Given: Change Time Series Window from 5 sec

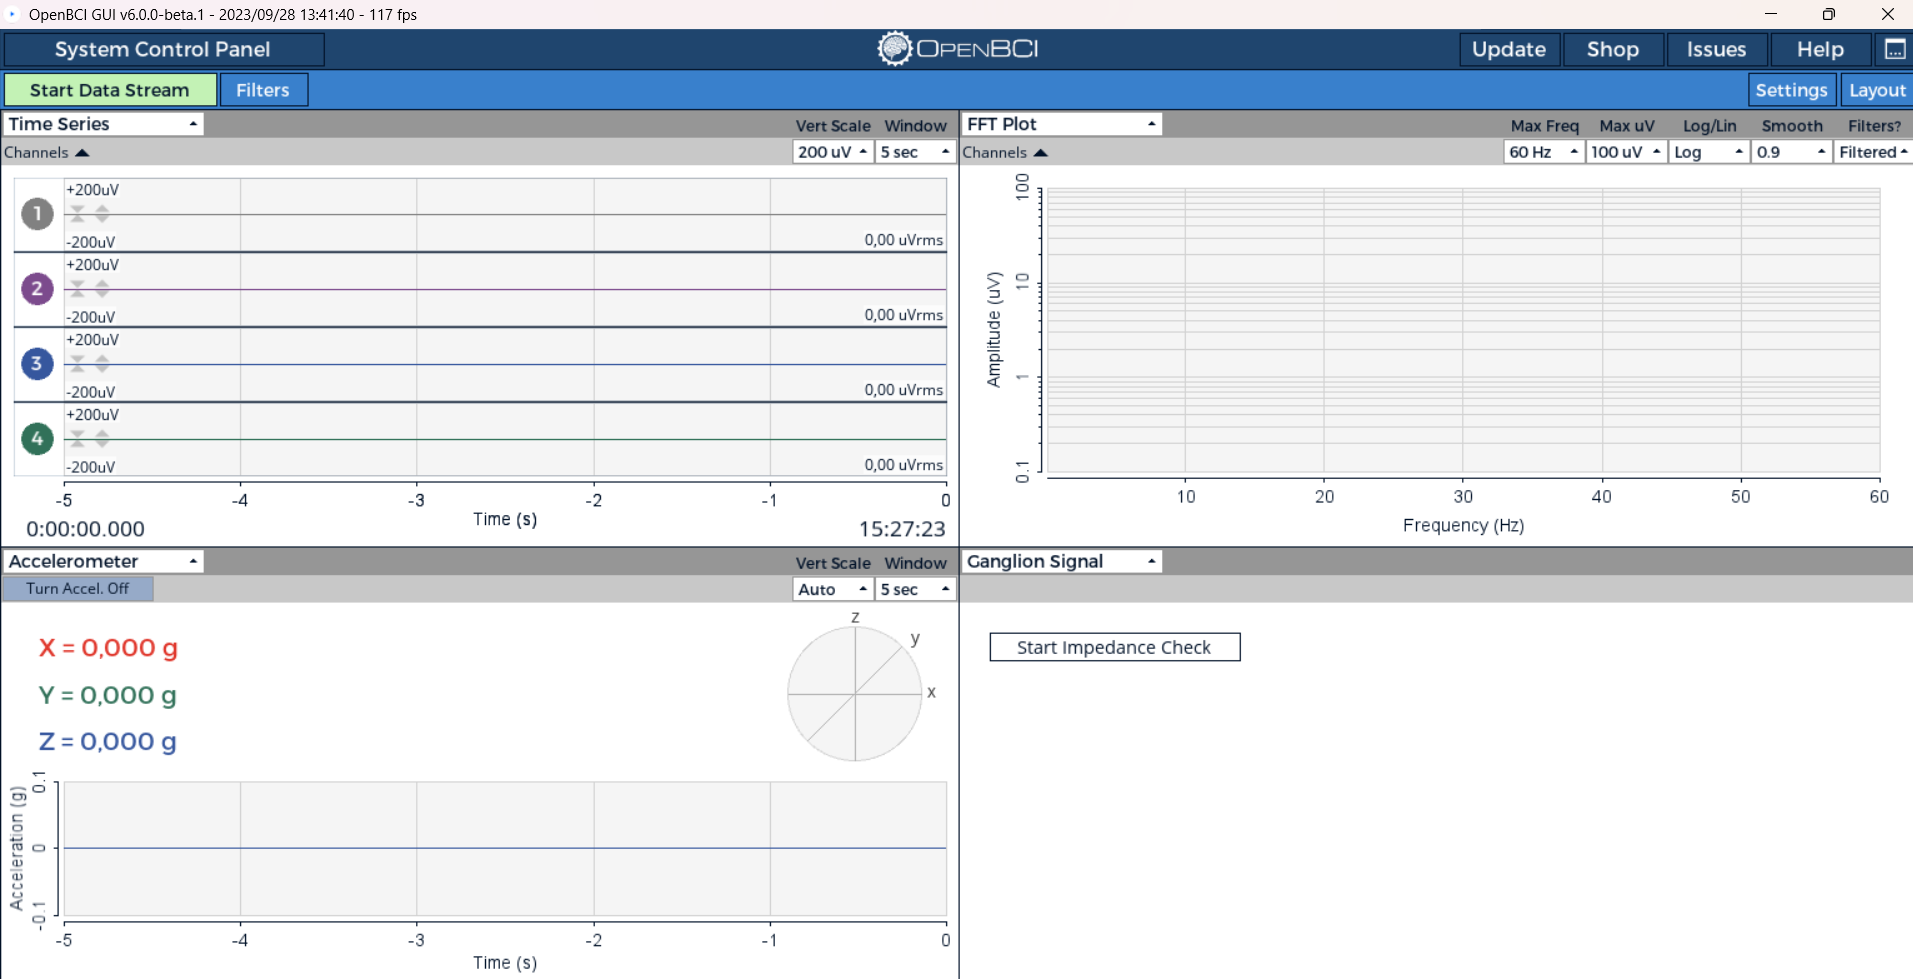Looking at the screenshot, I should click(915, 152).
